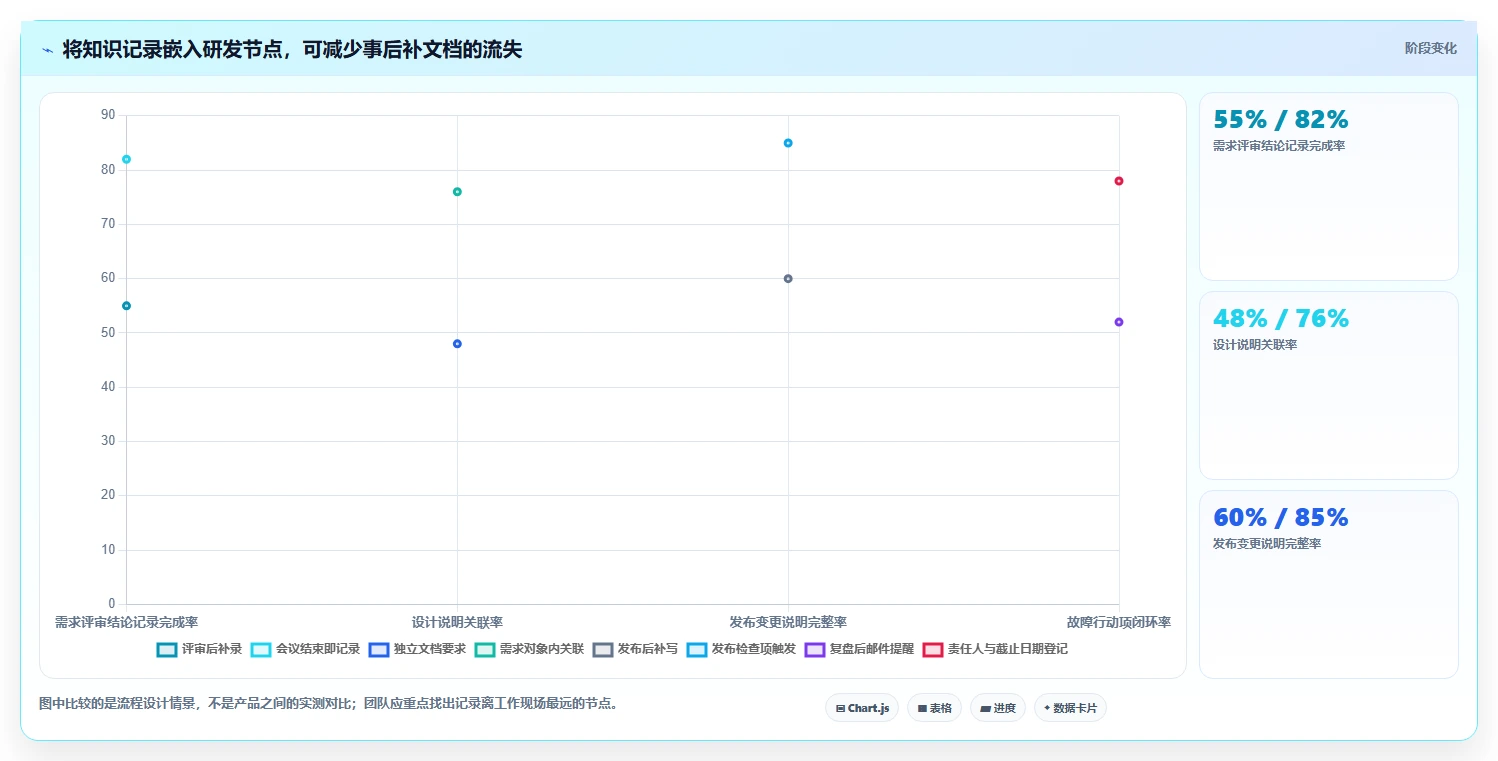Open the 60% / 85% stat card
Viewport: 1498px width, 761px height.
[1328, 584]
